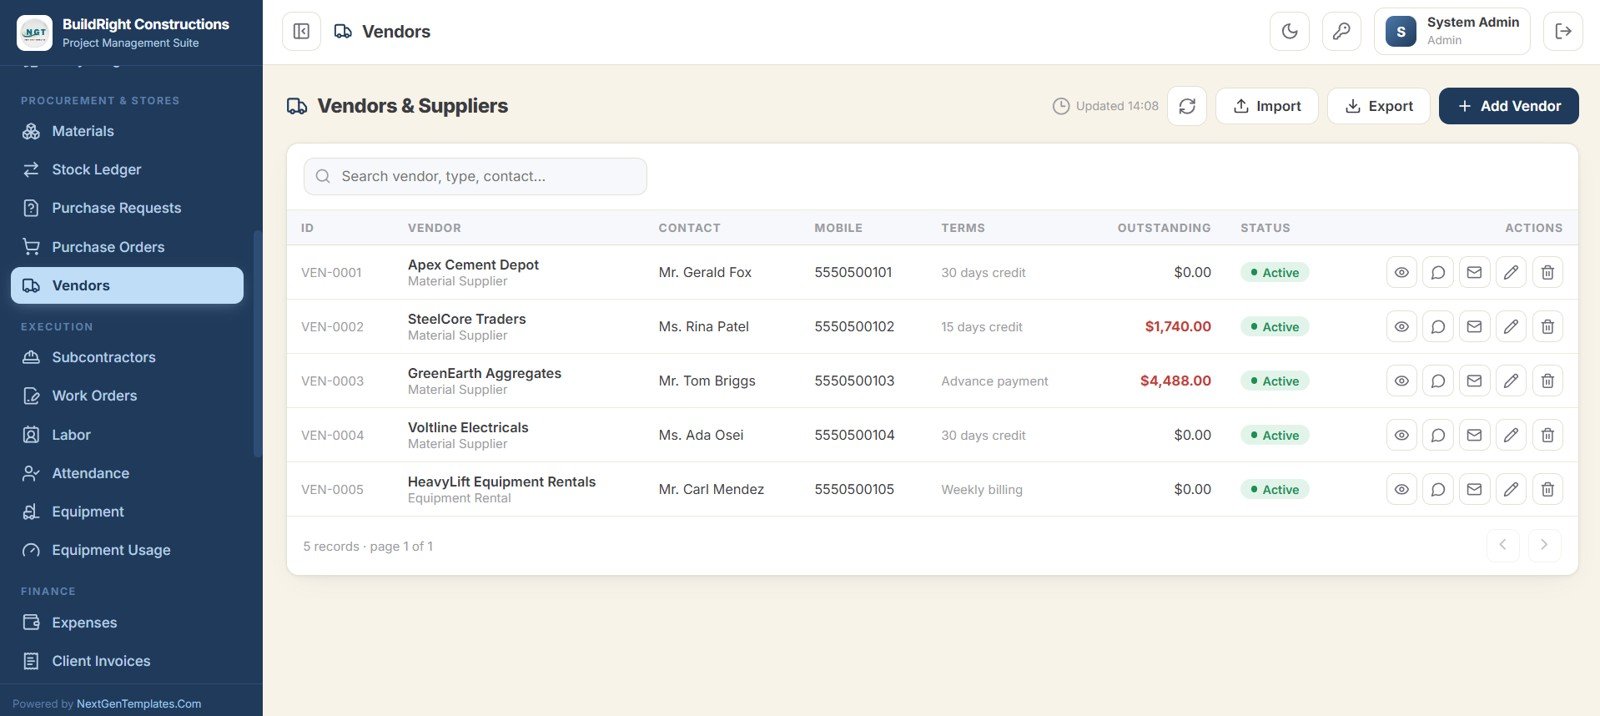The image size is (1600, 716).
Task: Navigate to Equipment
Action: pyautogui.click(x=127, y=512)
